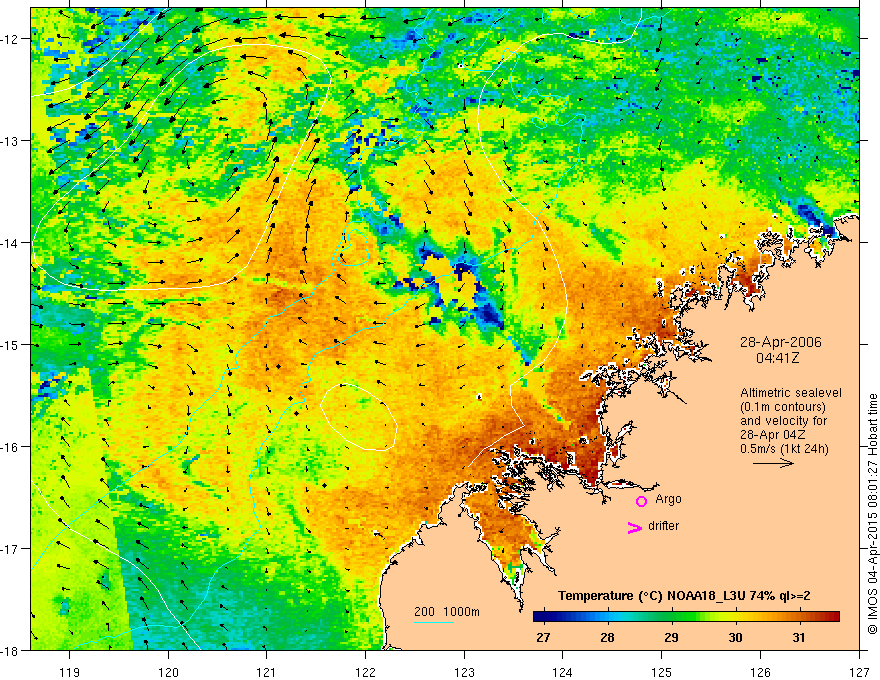This screenshot has height=680, width=880.
Task: Click color bar value 28
Action: click(607, 637)
